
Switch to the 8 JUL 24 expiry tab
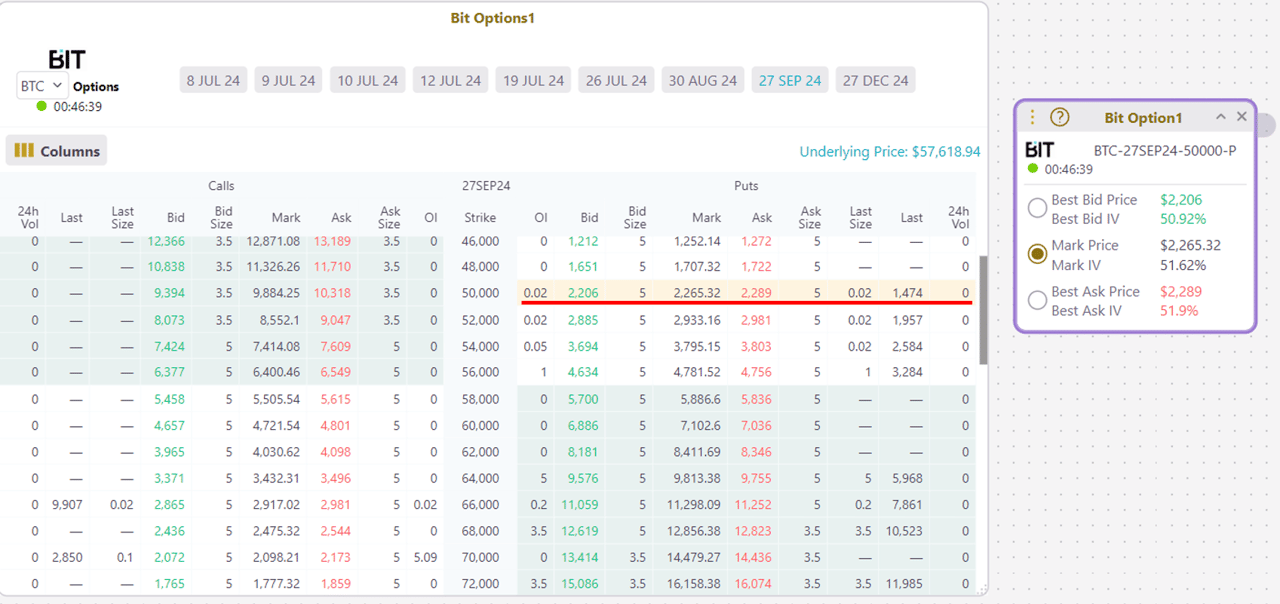[x=213, y=80]
